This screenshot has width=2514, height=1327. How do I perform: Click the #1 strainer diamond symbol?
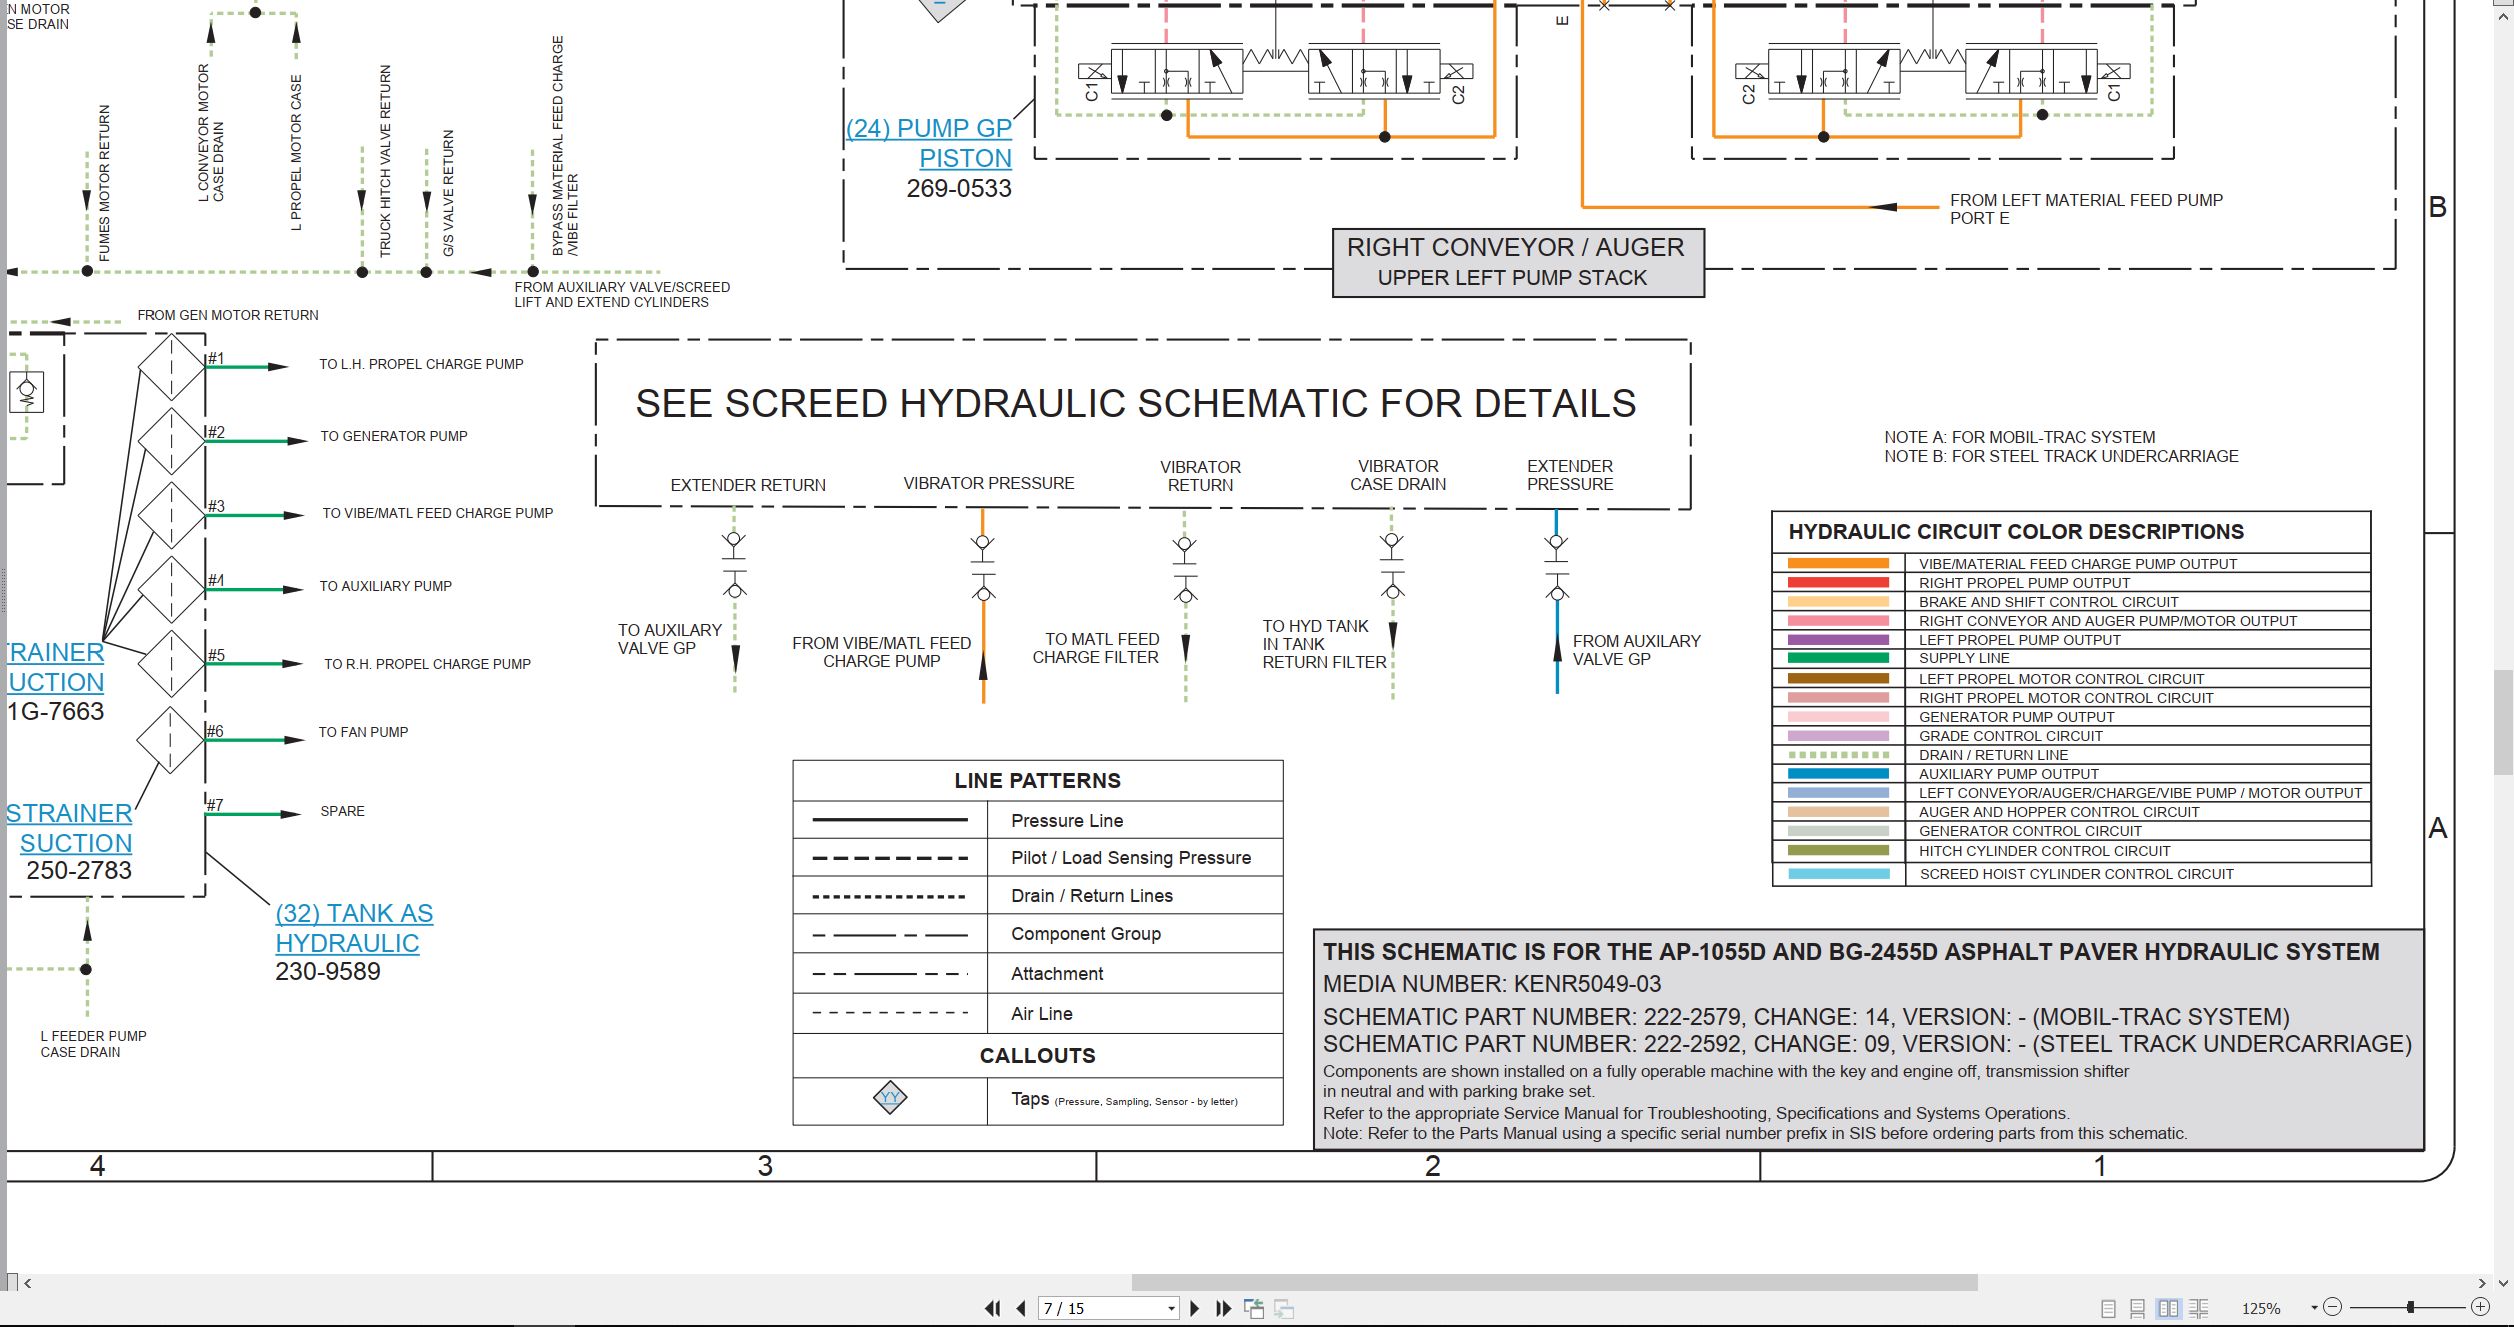click(171, 367)
